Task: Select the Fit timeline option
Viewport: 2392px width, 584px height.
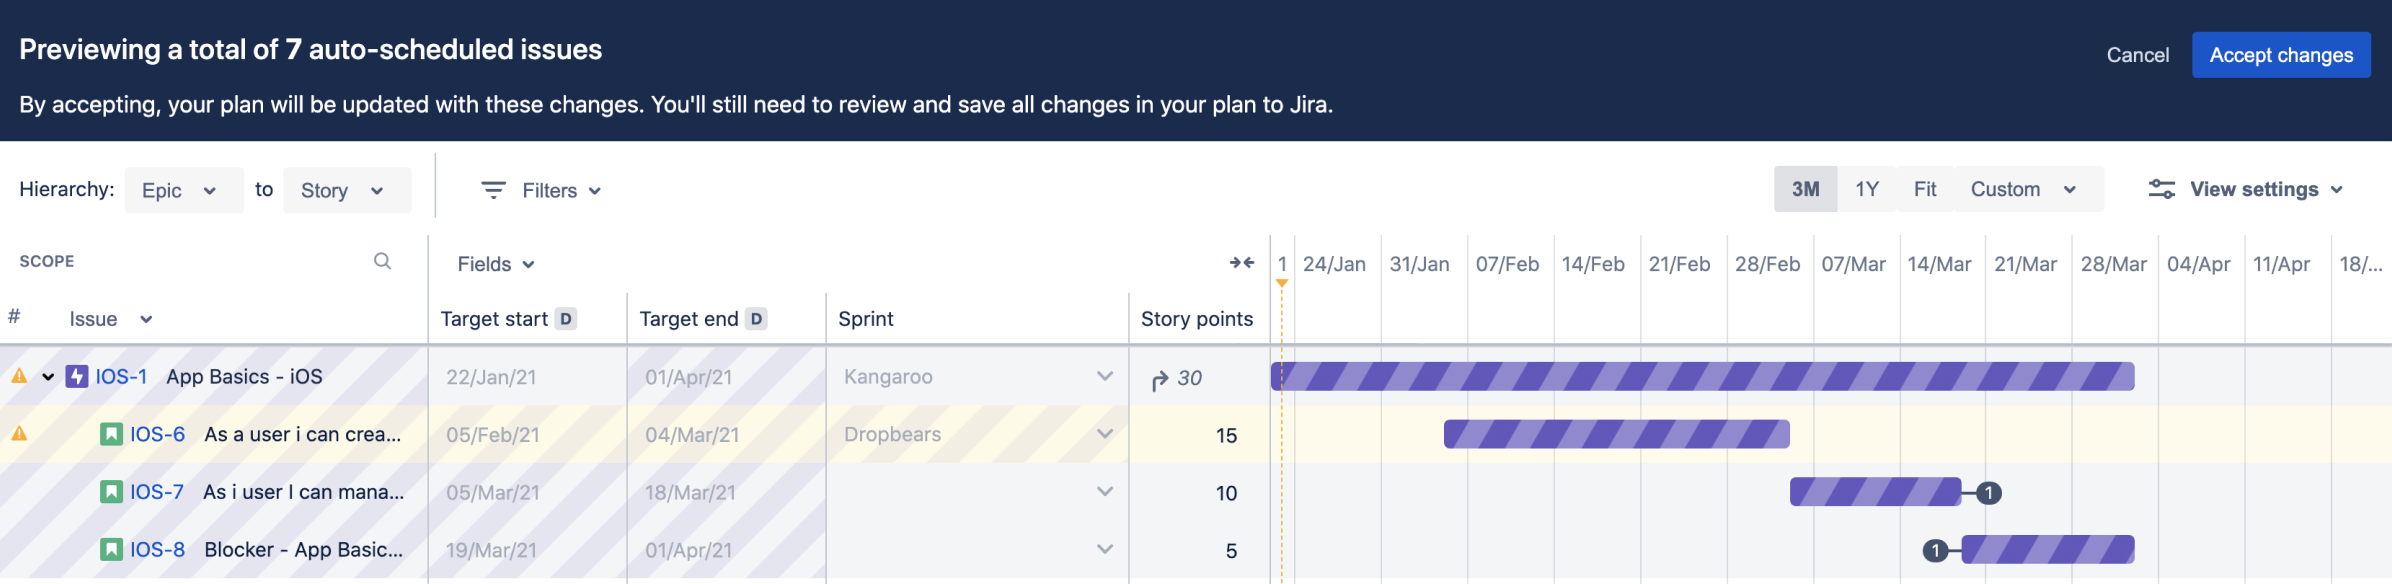Action: pos(1924,190)
